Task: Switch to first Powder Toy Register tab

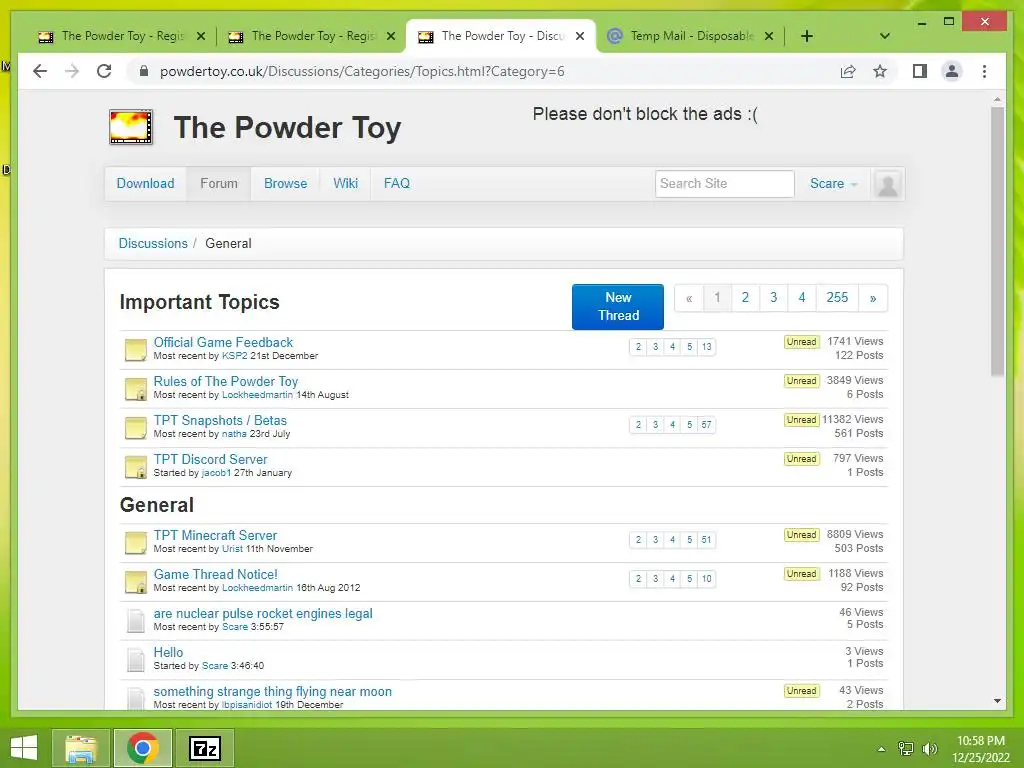Action: [121, 36]
